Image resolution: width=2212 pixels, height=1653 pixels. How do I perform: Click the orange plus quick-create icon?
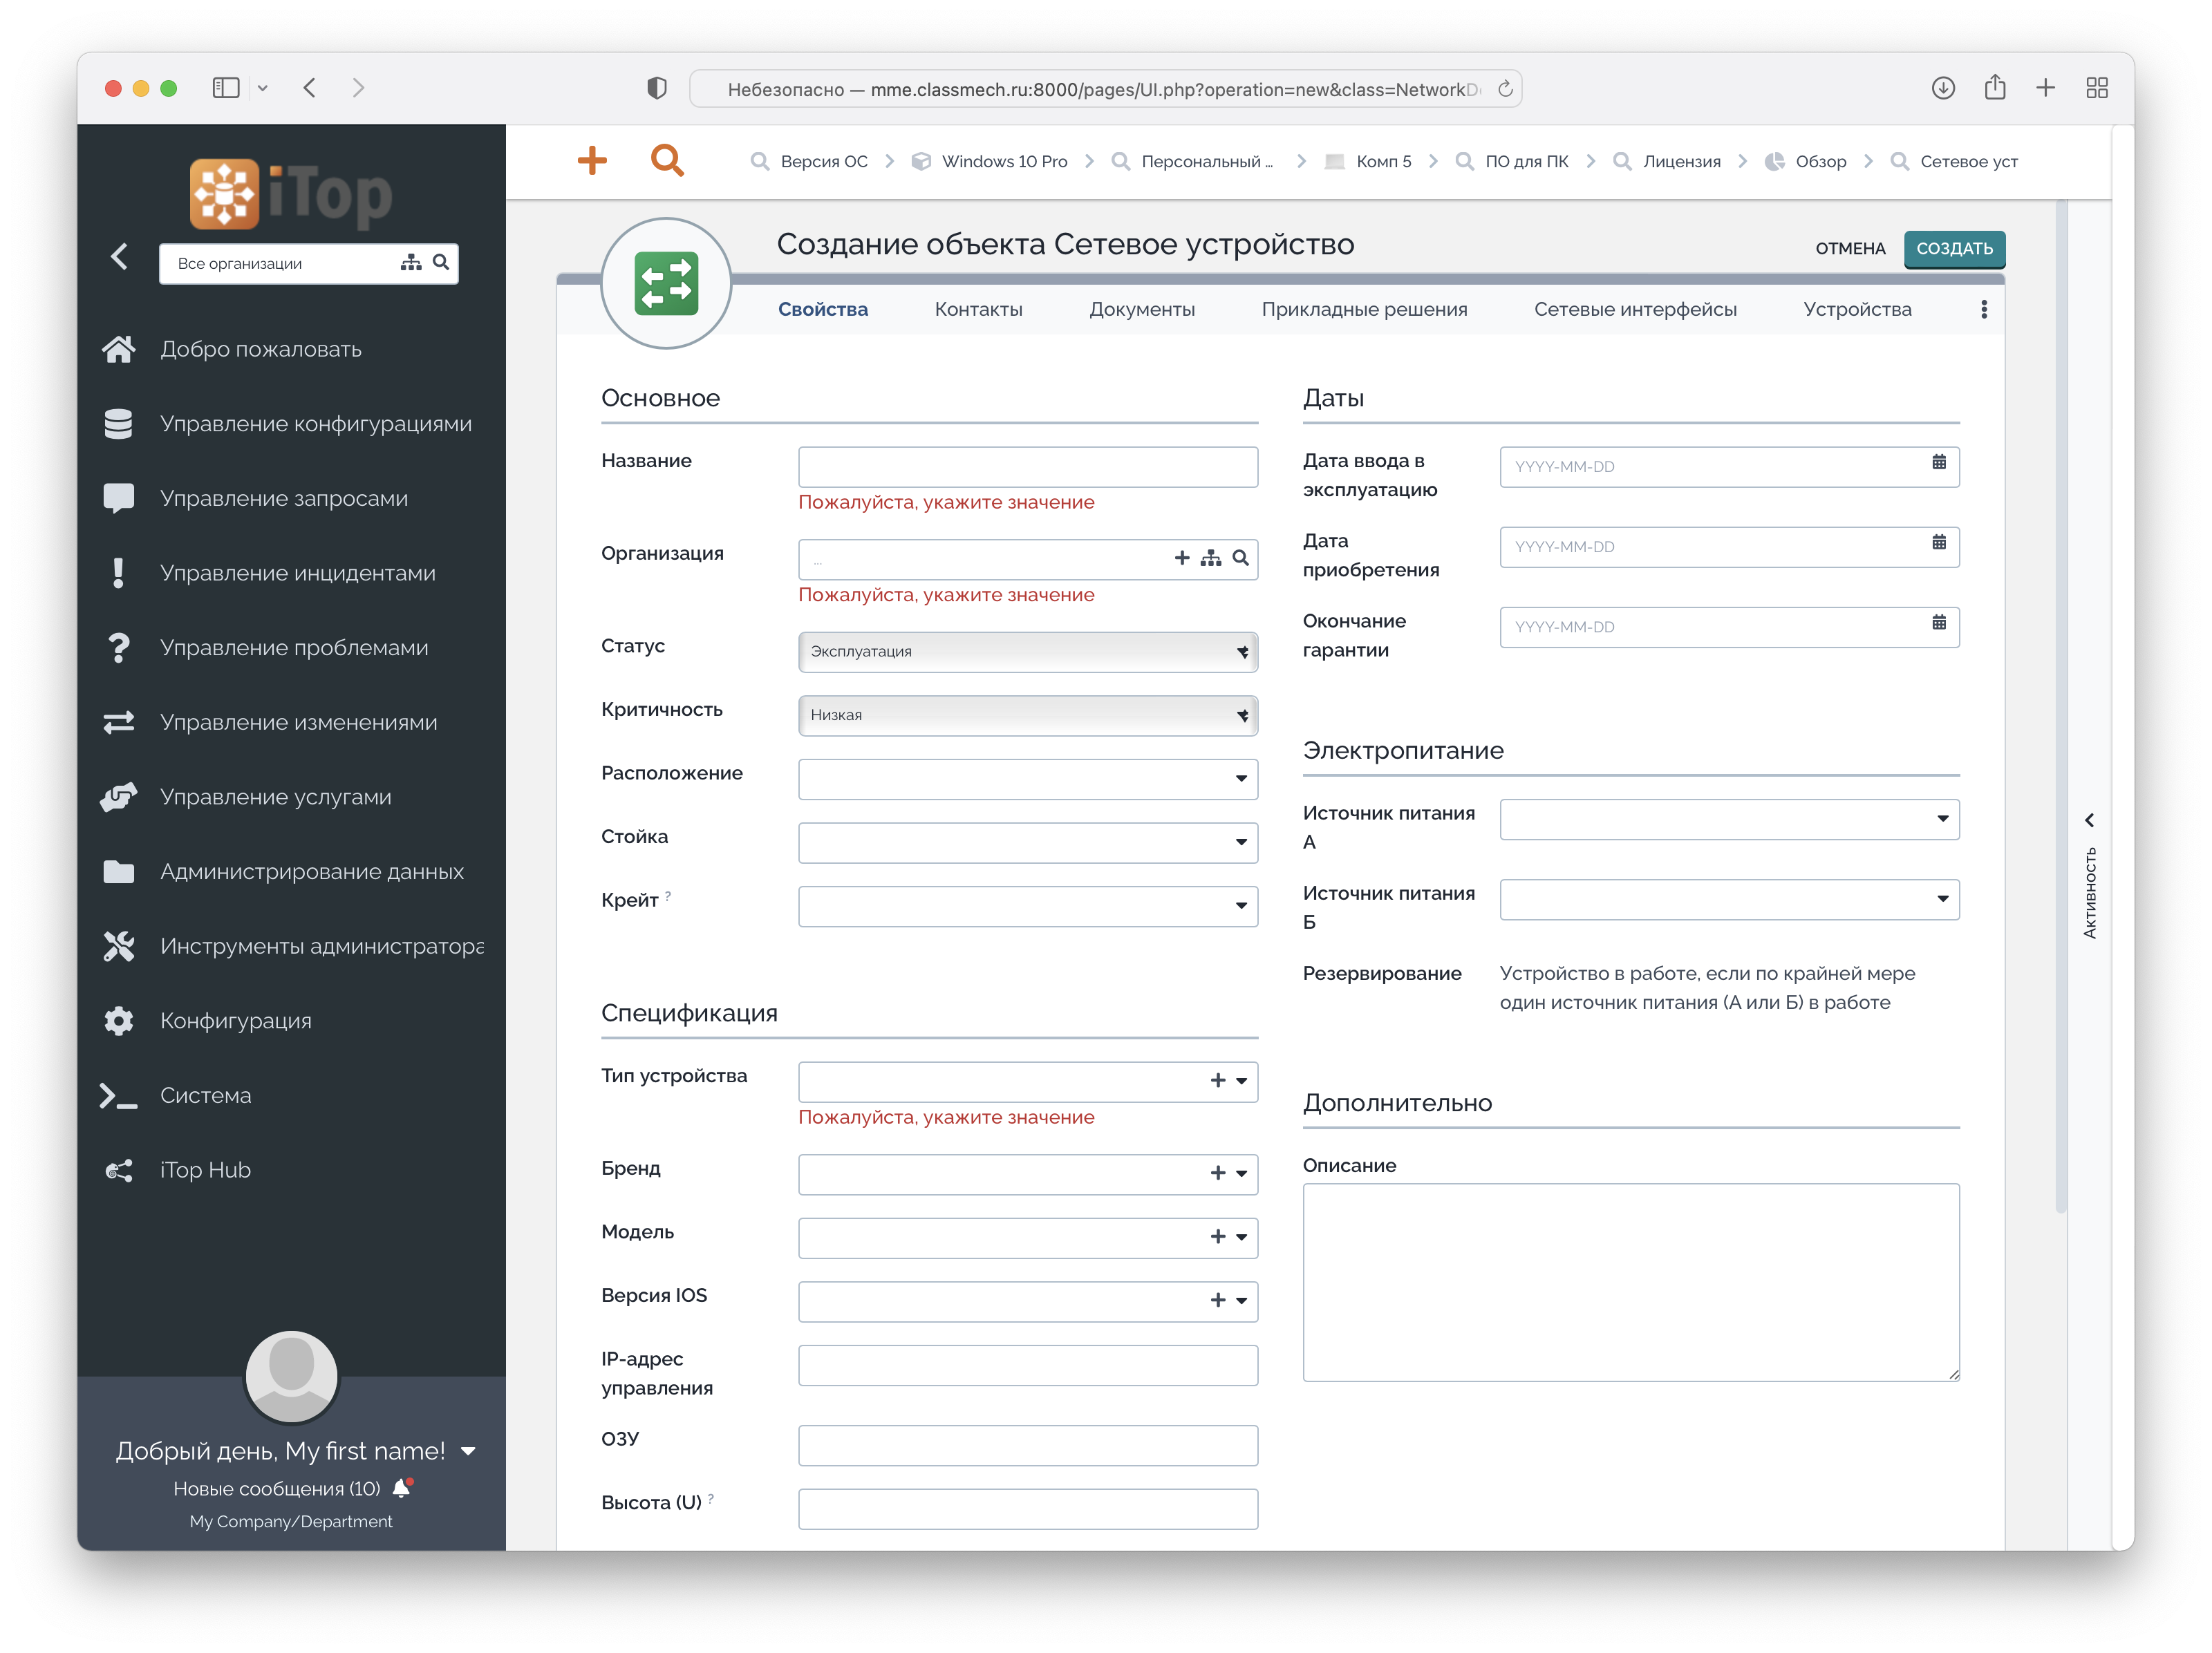pyautogui.click(x=592, y=160)
